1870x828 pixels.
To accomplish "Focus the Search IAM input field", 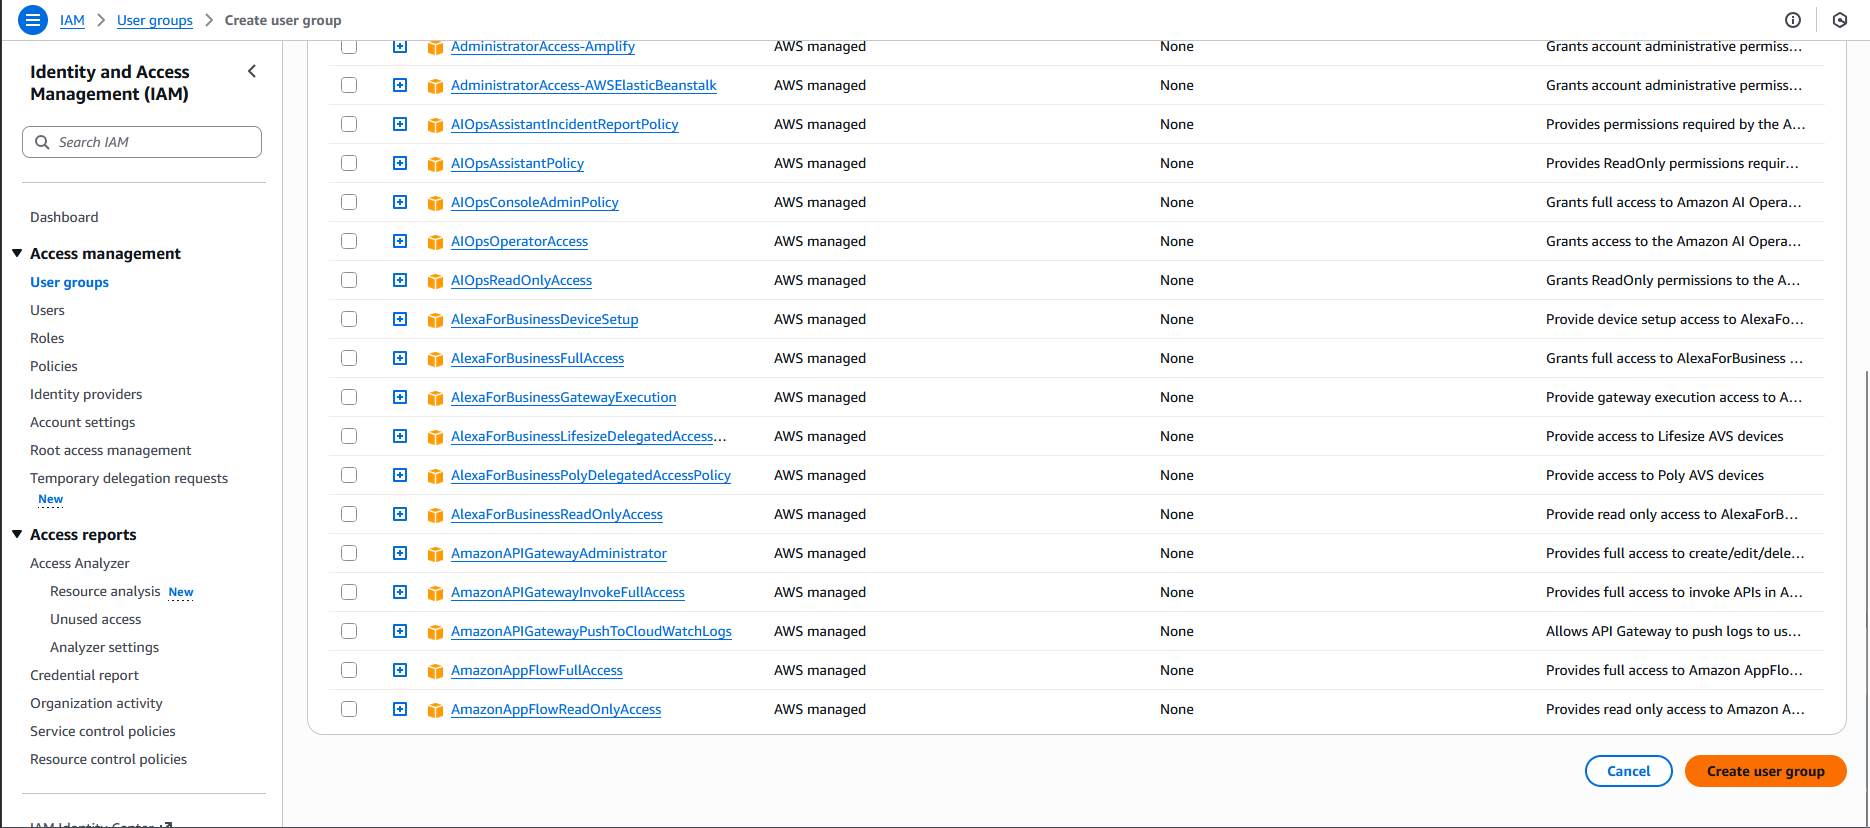I will click(142, 142).
